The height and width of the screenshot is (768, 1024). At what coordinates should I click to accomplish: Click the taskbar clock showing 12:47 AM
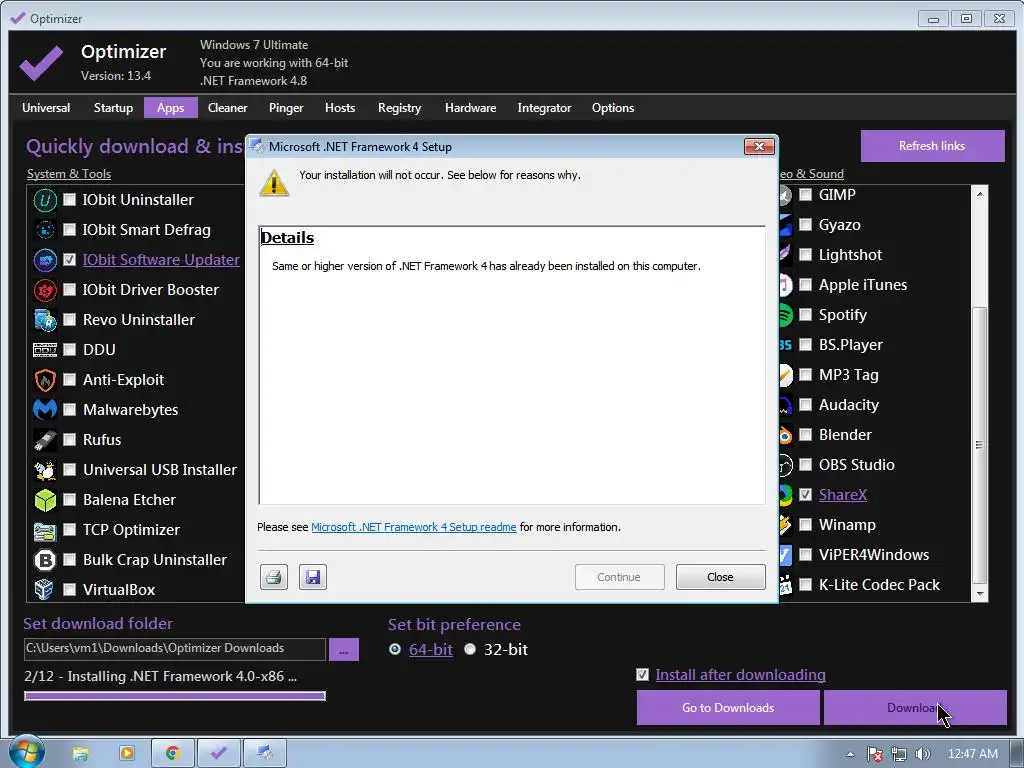point(972,754)
